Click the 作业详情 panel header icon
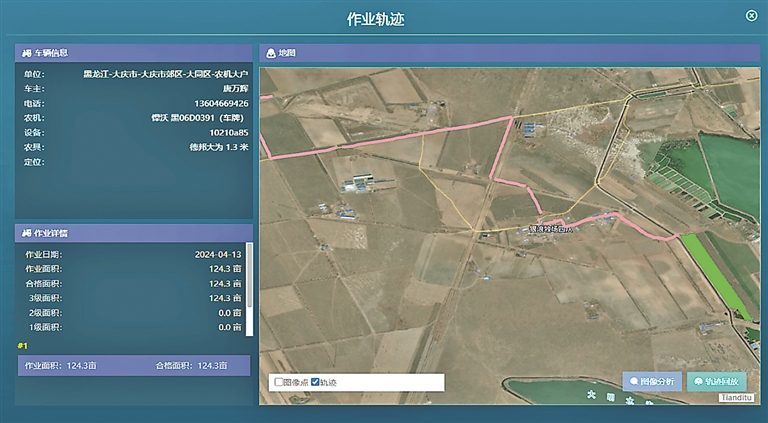This screenshot has width=768, height=423. [26, 233]
